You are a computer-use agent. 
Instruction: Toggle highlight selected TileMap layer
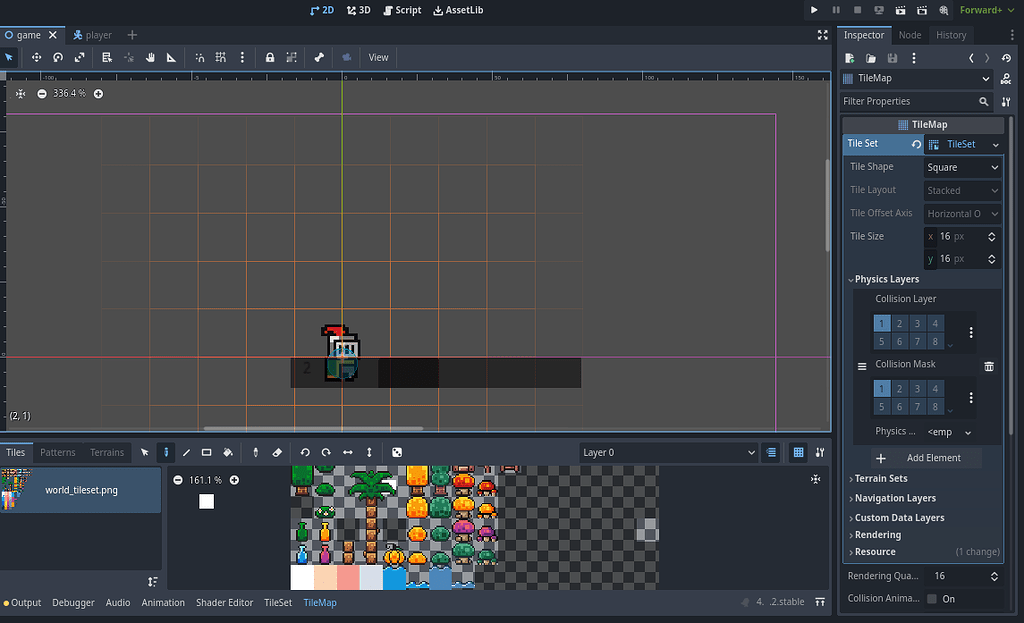click(x=771, y=452)
